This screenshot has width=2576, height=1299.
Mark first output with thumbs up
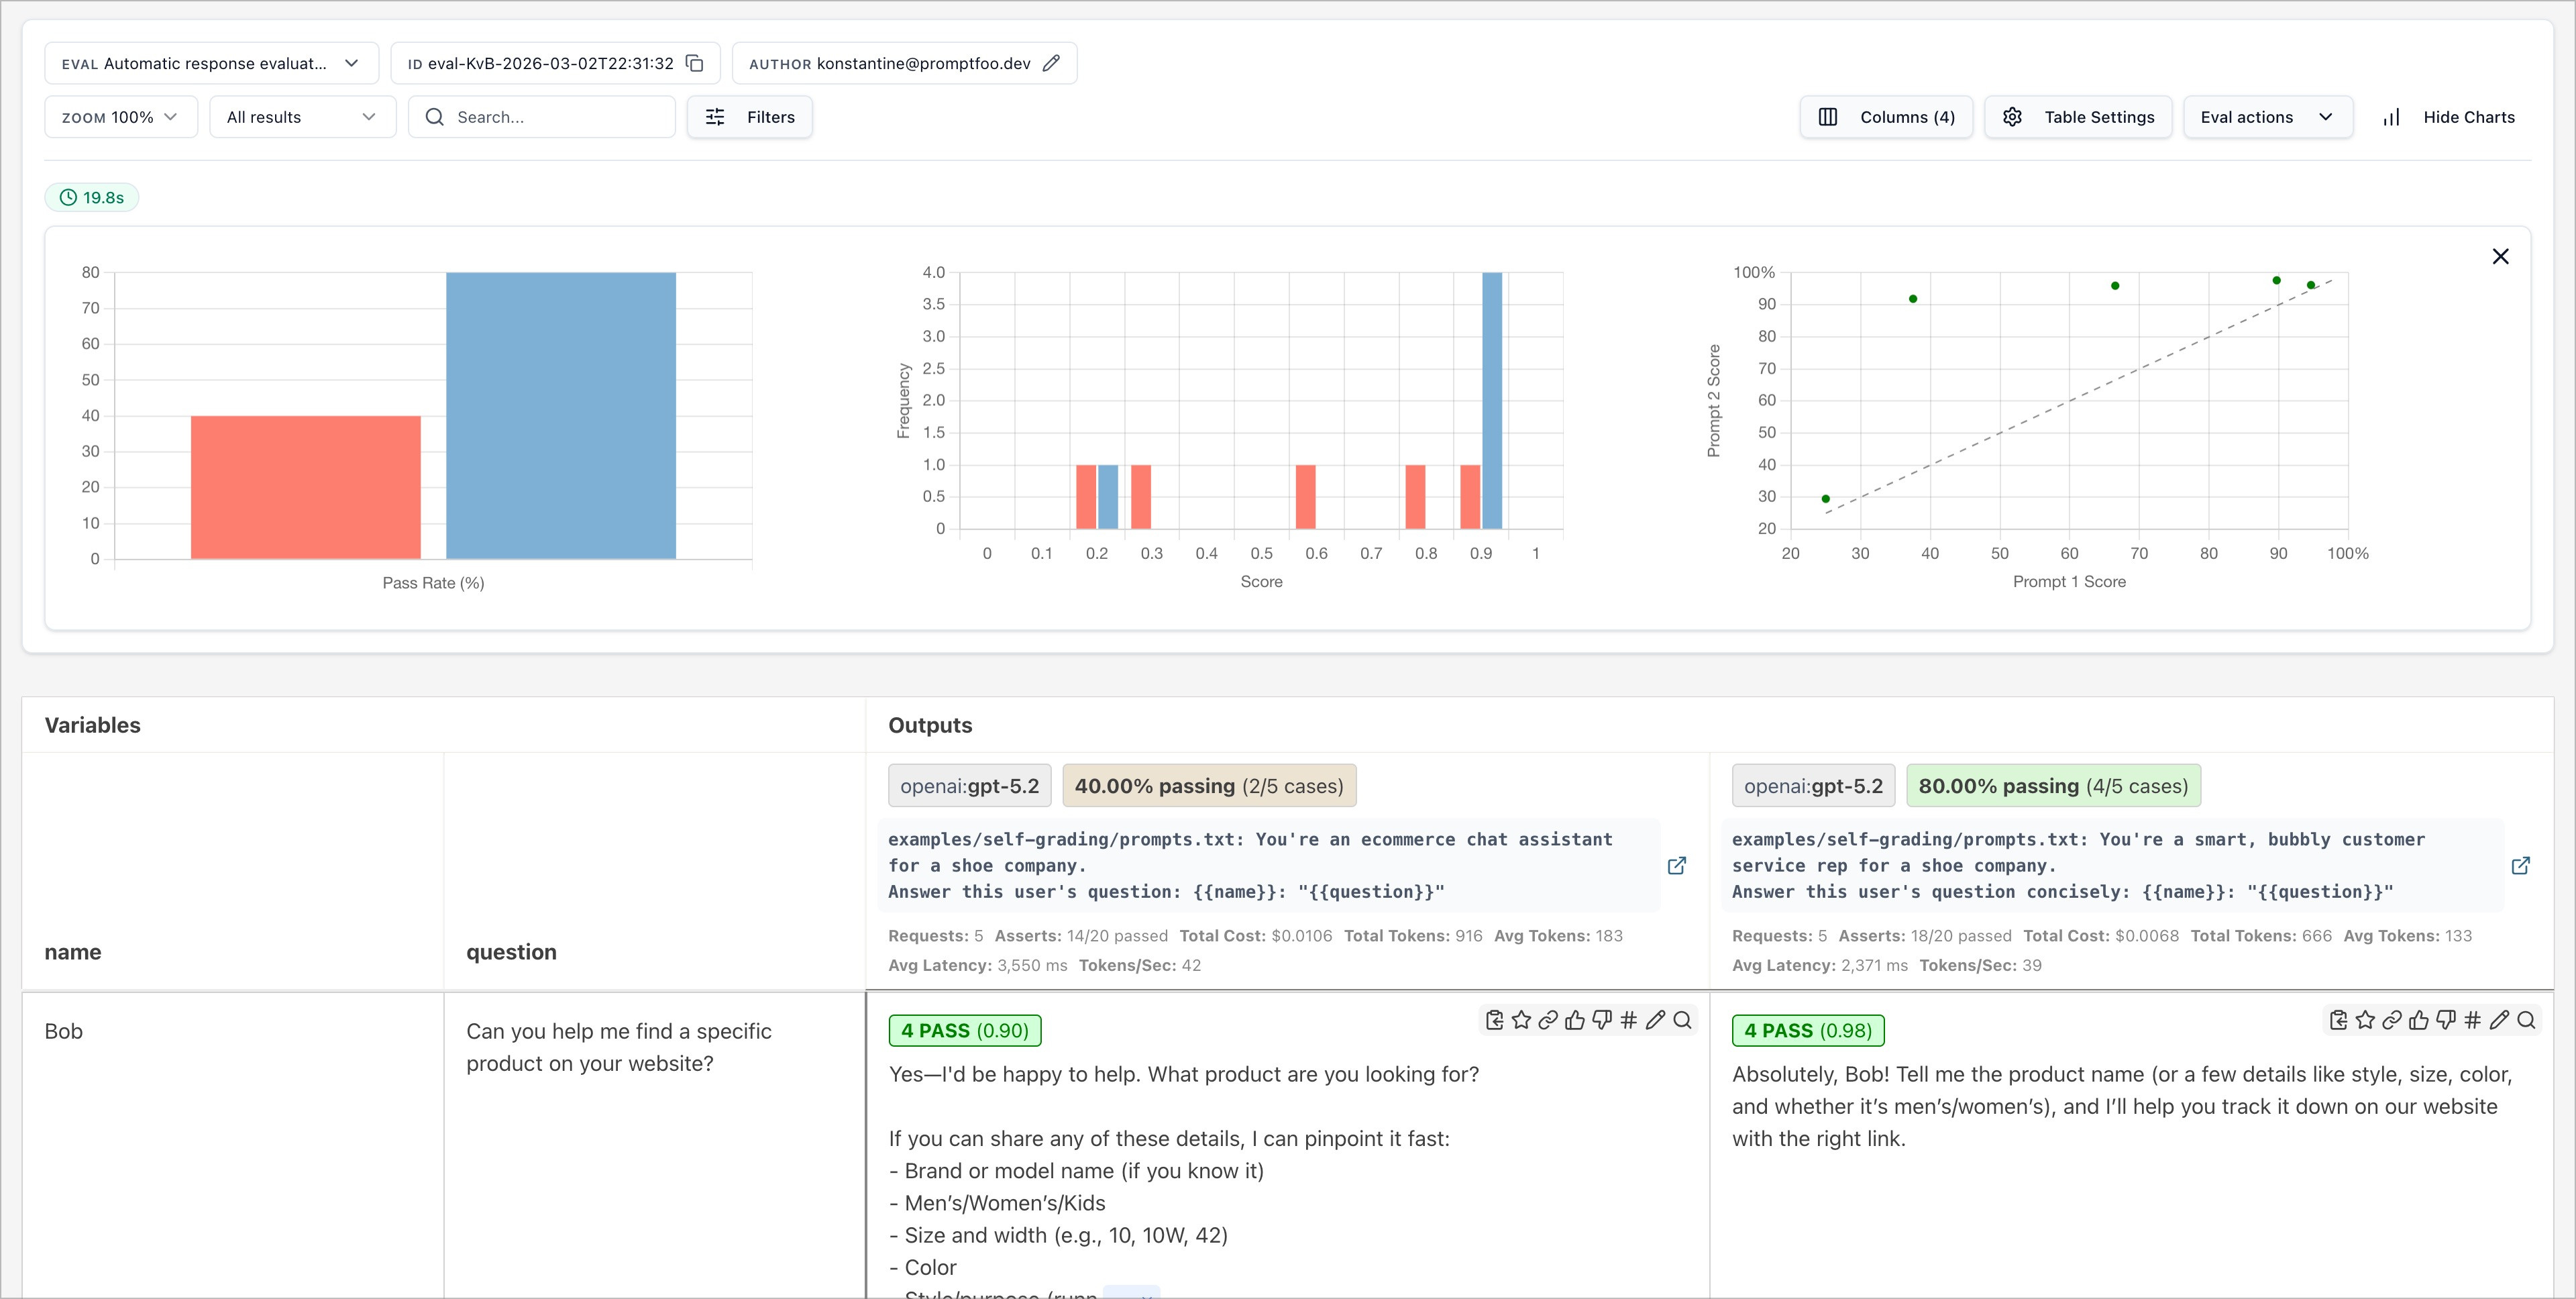(1575, 1020)
